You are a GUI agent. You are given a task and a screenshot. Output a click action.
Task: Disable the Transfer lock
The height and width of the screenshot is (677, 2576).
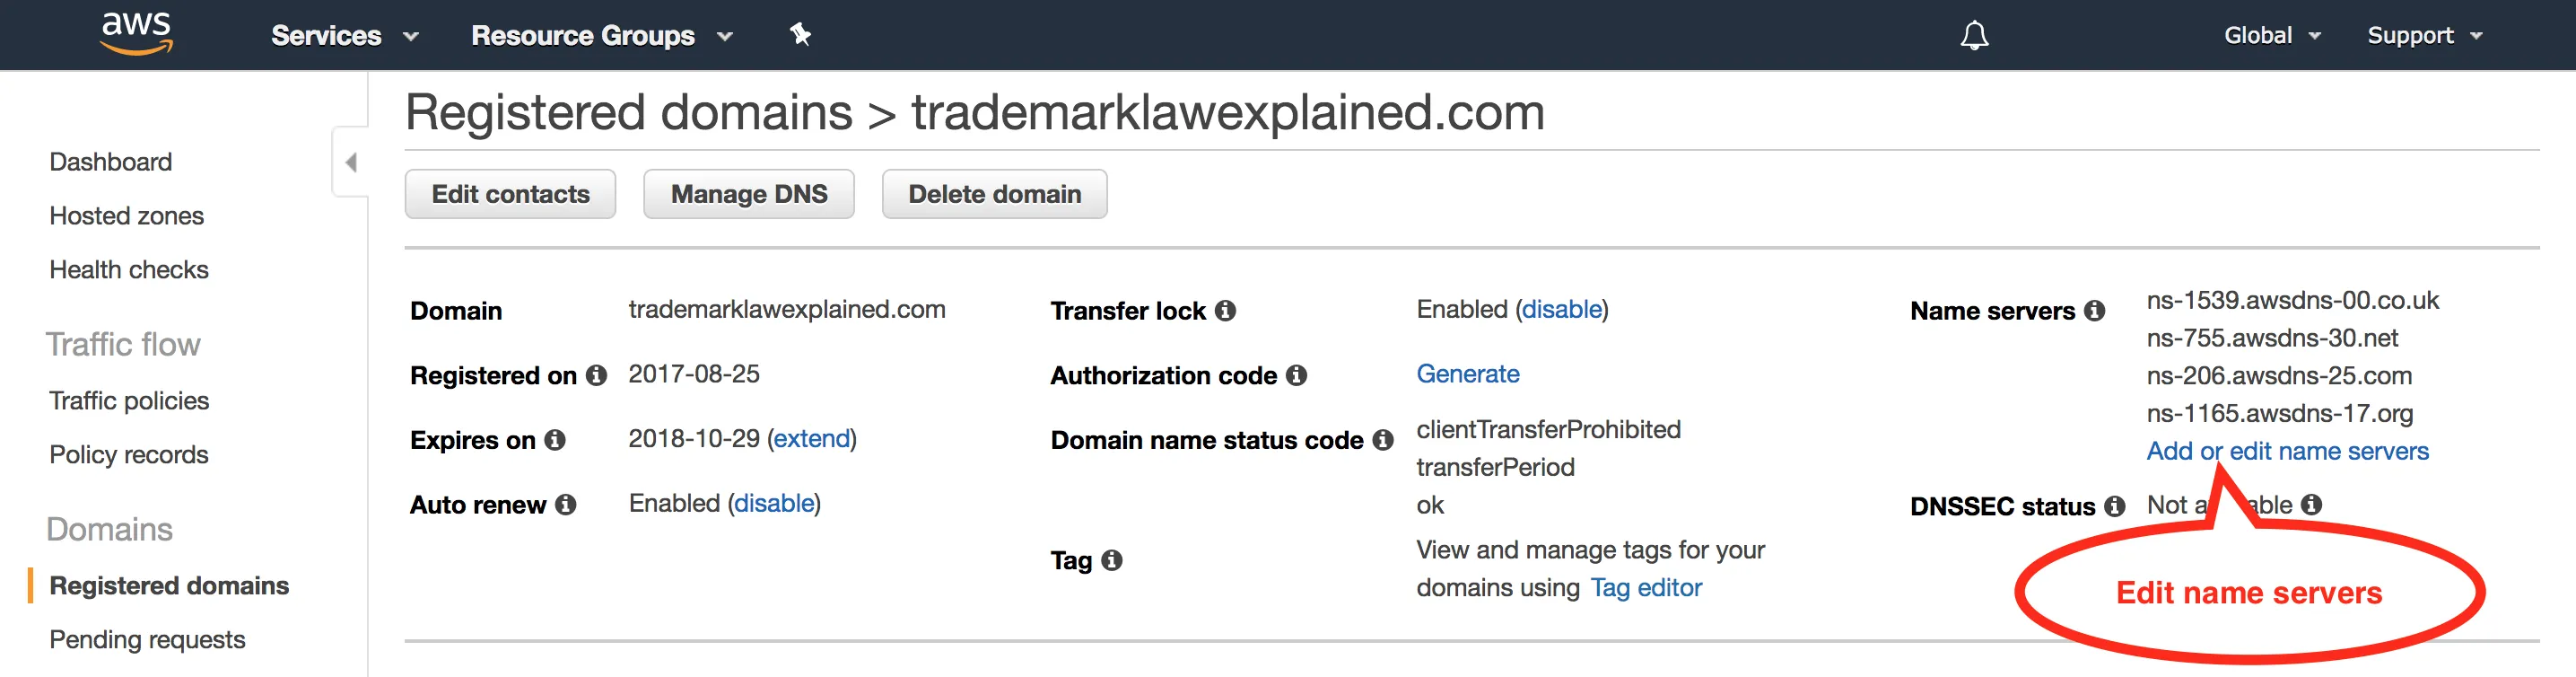point(1561,309)
